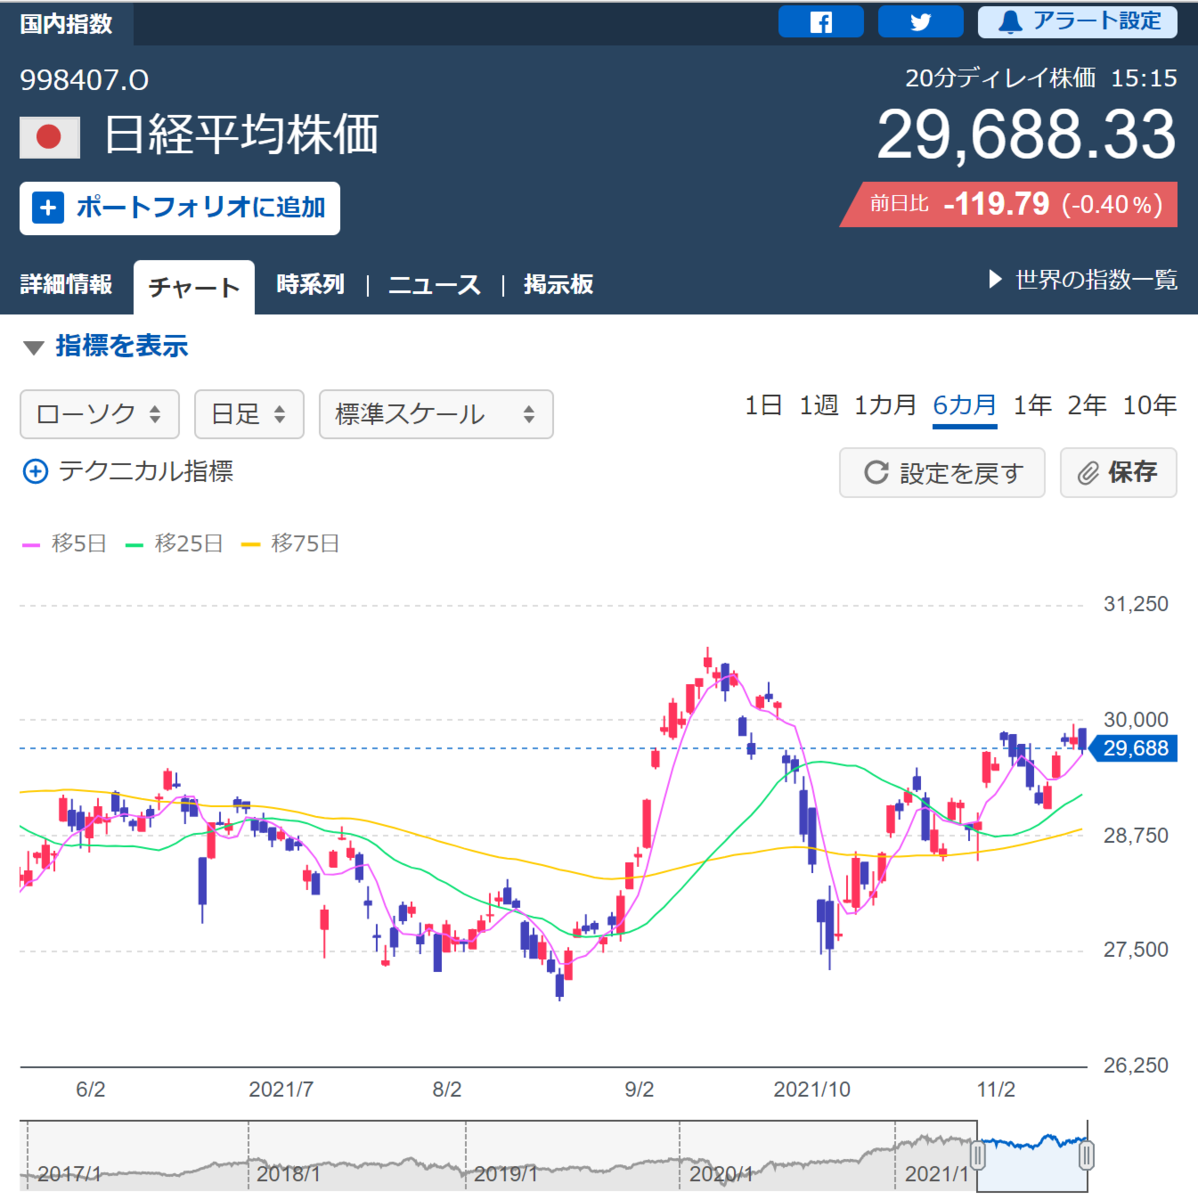The height and width of the screenshot is (1200, 1198).
Task: Select the 1日 time range
Action: click(763, 406)
